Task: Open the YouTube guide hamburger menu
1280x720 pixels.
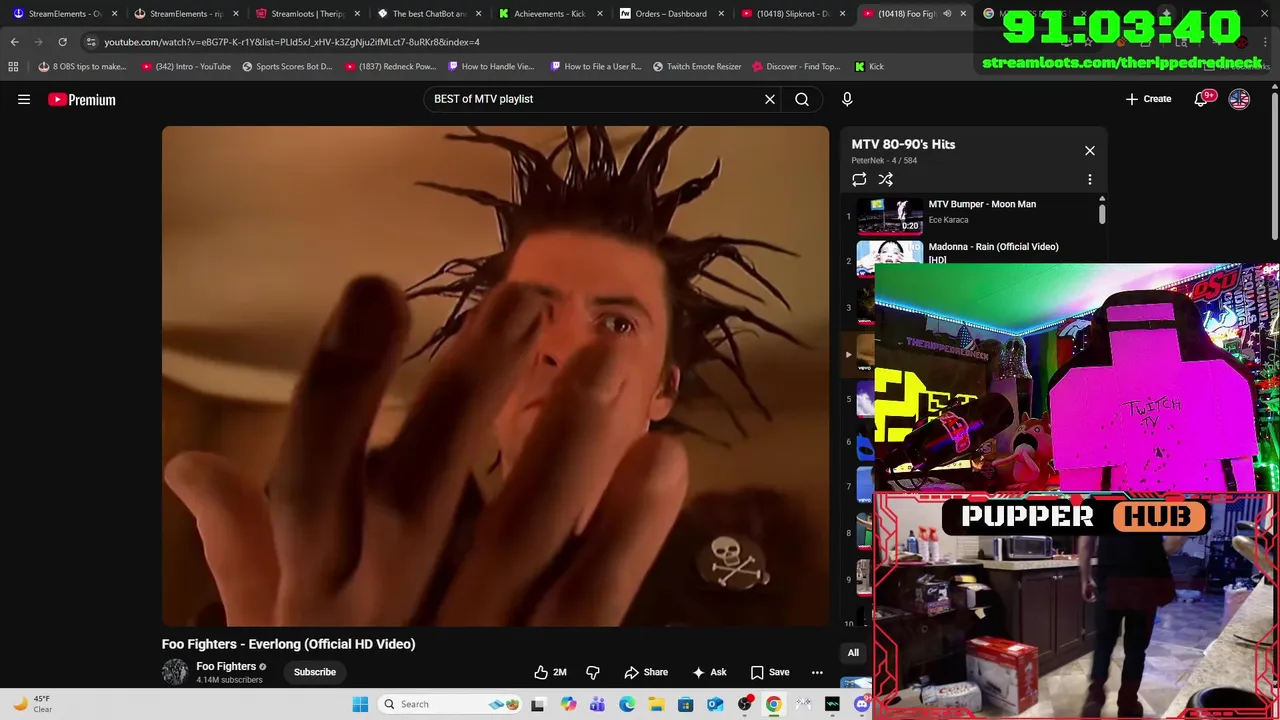Action: [x=24, y=99]
